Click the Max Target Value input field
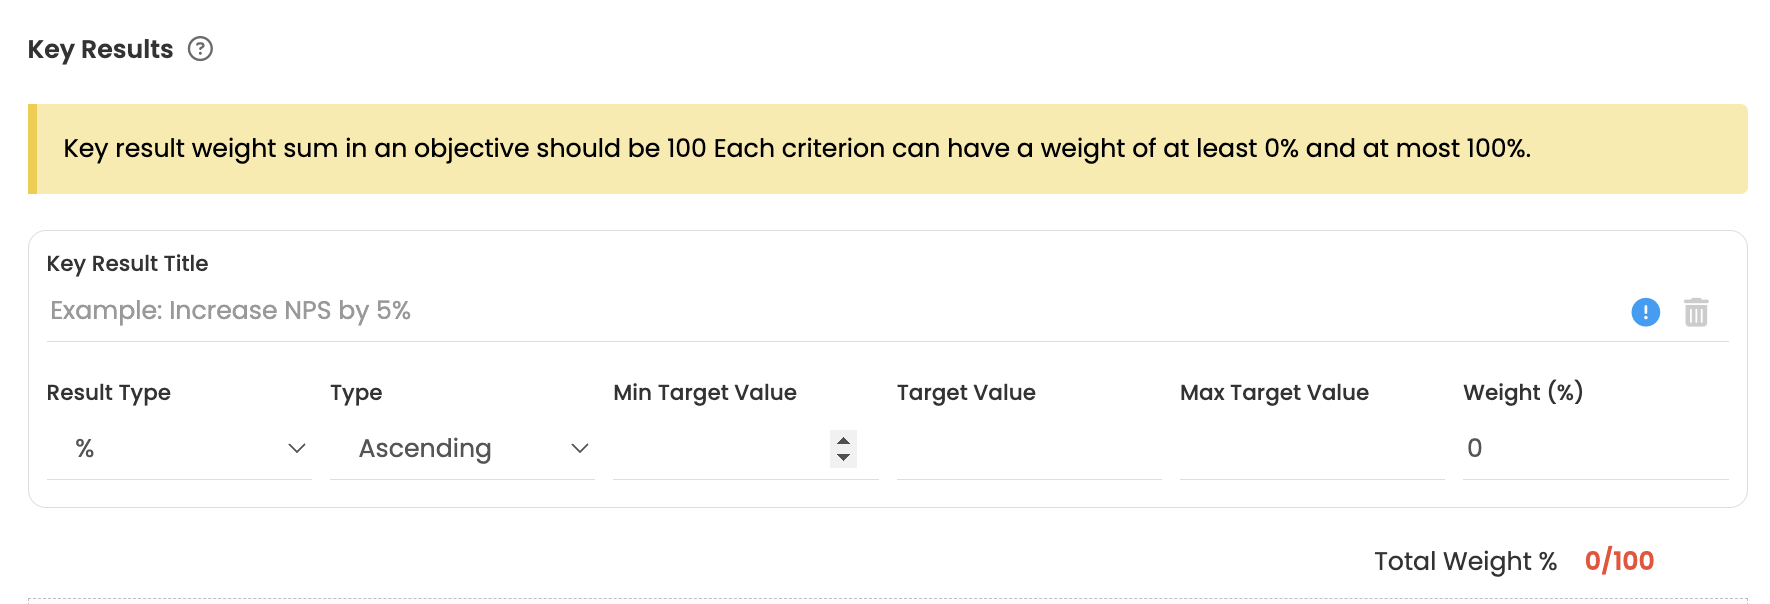Viewport: 1770px width, 604px height. [x=1311, y=449]
